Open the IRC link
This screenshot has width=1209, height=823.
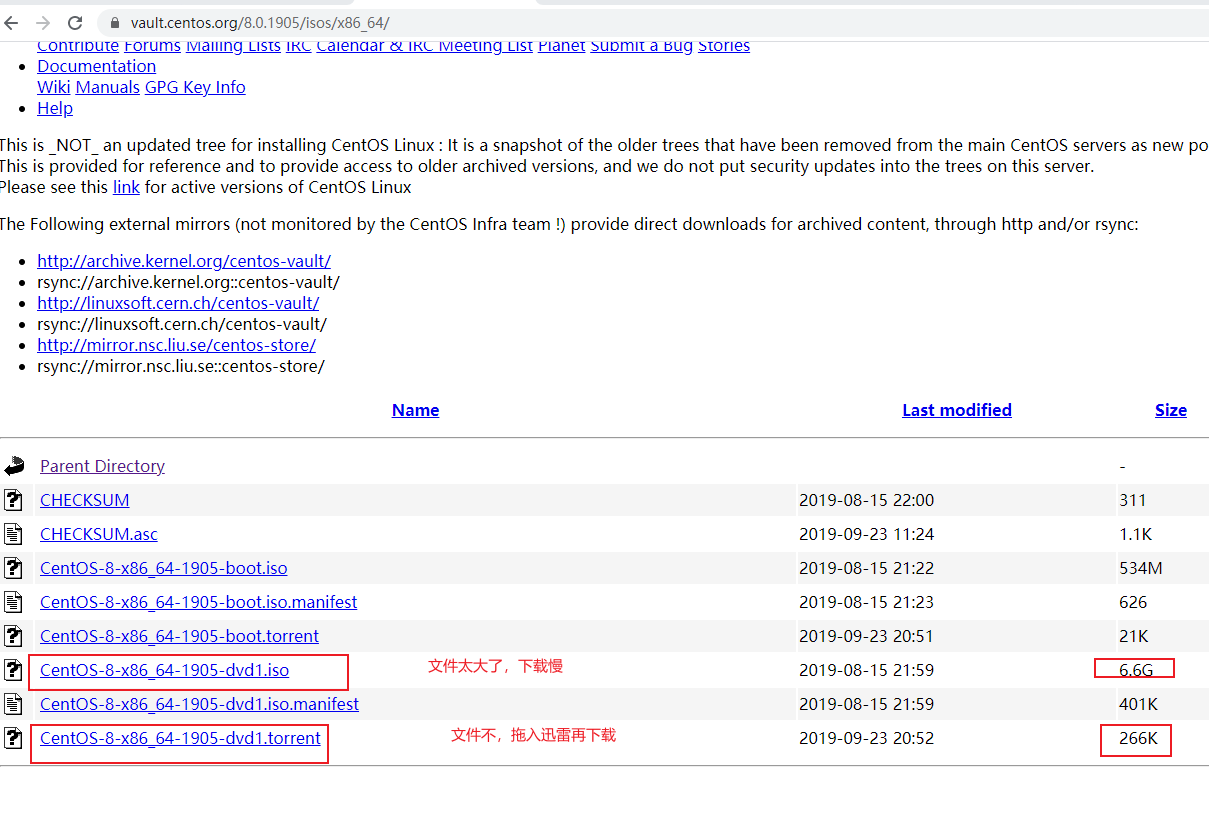pyautogui.click(x=298, y=46)
